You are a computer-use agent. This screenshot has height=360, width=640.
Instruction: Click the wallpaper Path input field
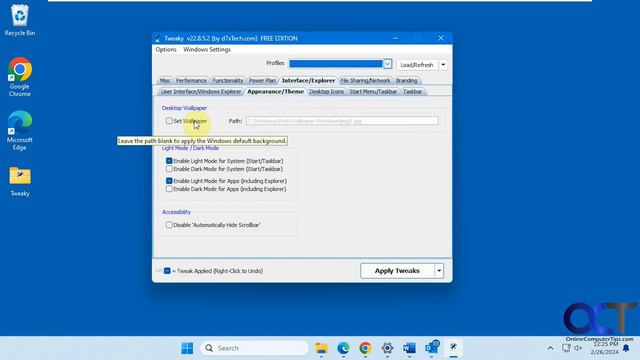[342, 121]
